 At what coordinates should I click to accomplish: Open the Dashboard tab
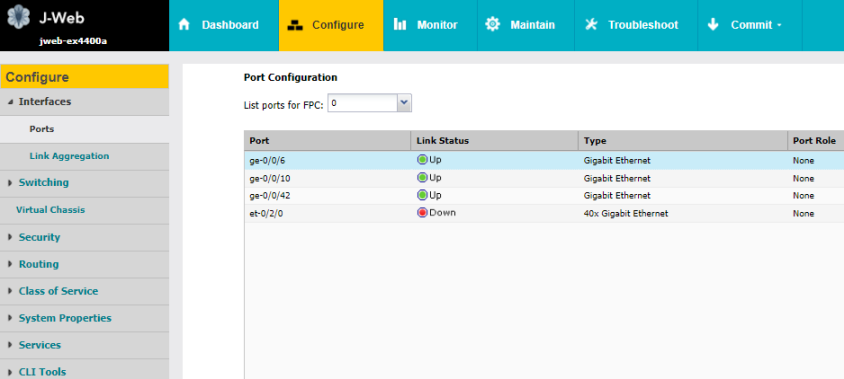(224, 25)
